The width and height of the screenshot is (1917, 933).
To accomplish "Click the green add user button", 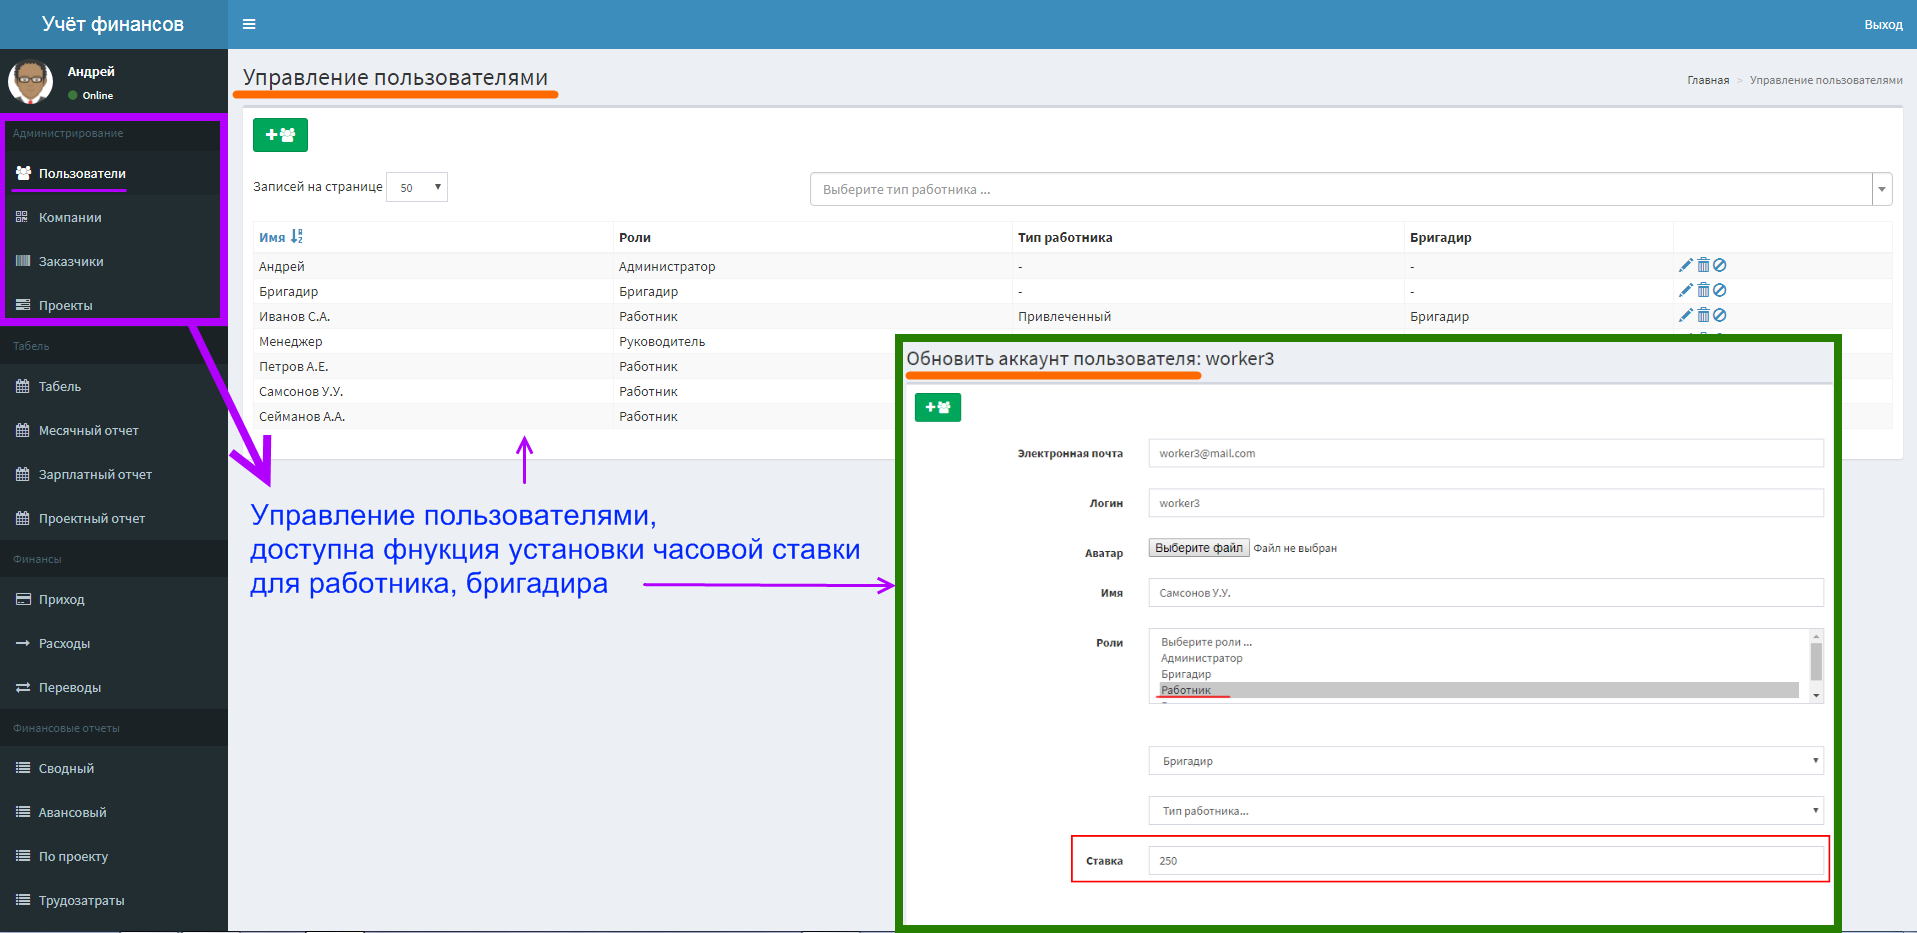I will [x=280, y=135].
